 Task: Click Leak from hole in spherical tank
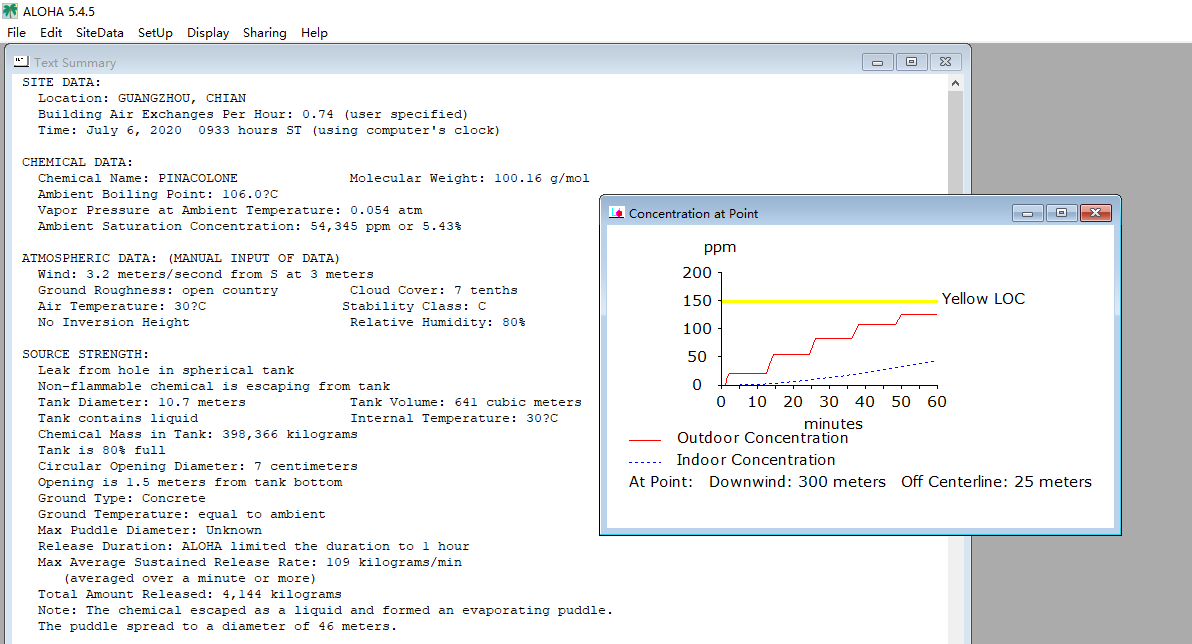(166, 370)
